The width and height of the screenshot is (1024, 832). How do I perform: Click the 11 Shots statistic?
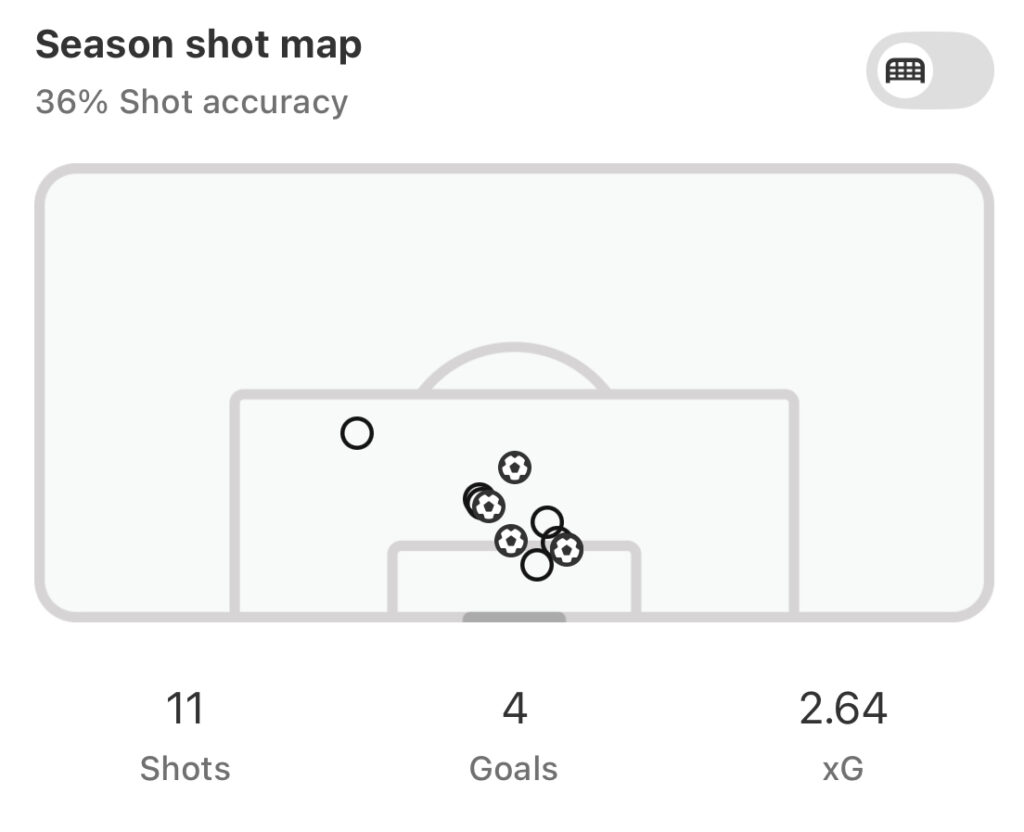(x=185, y=709)
